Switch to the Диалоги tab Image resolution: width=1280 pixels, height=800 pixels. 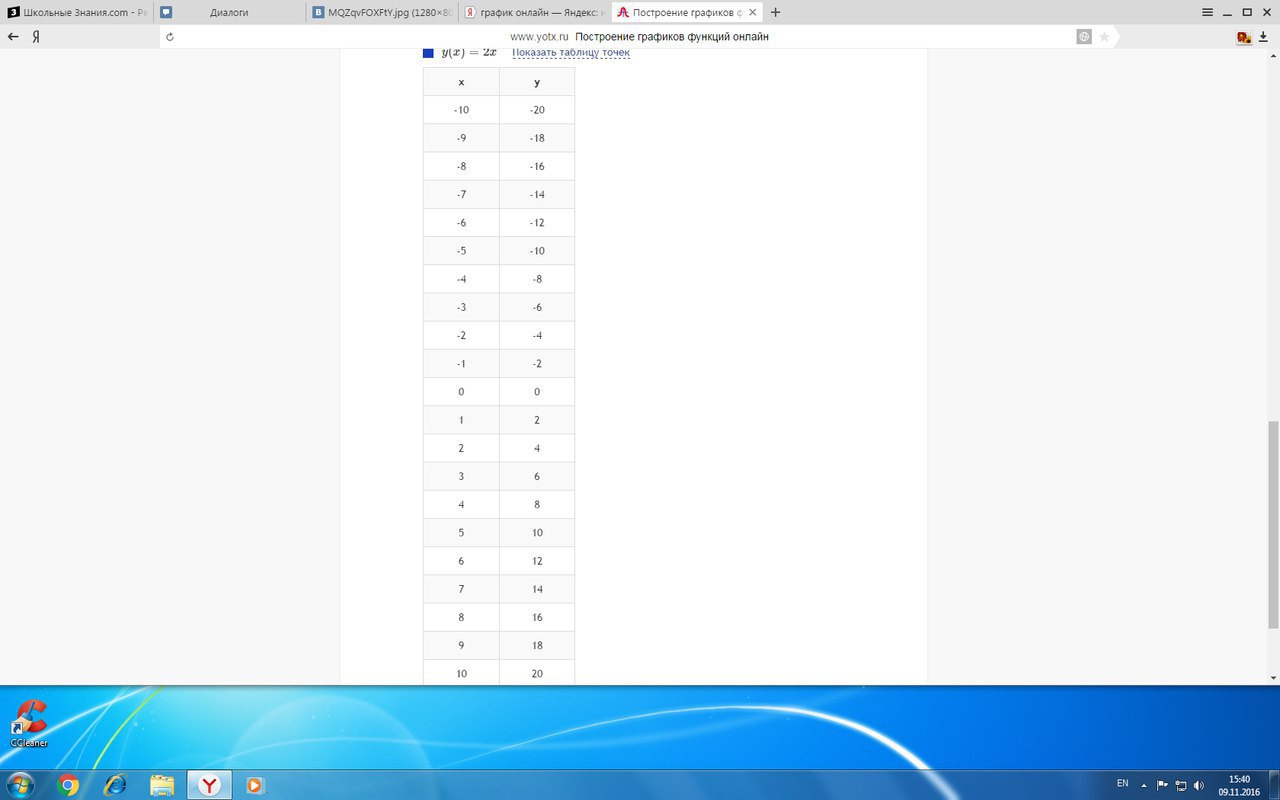click(x=229, y=12)
